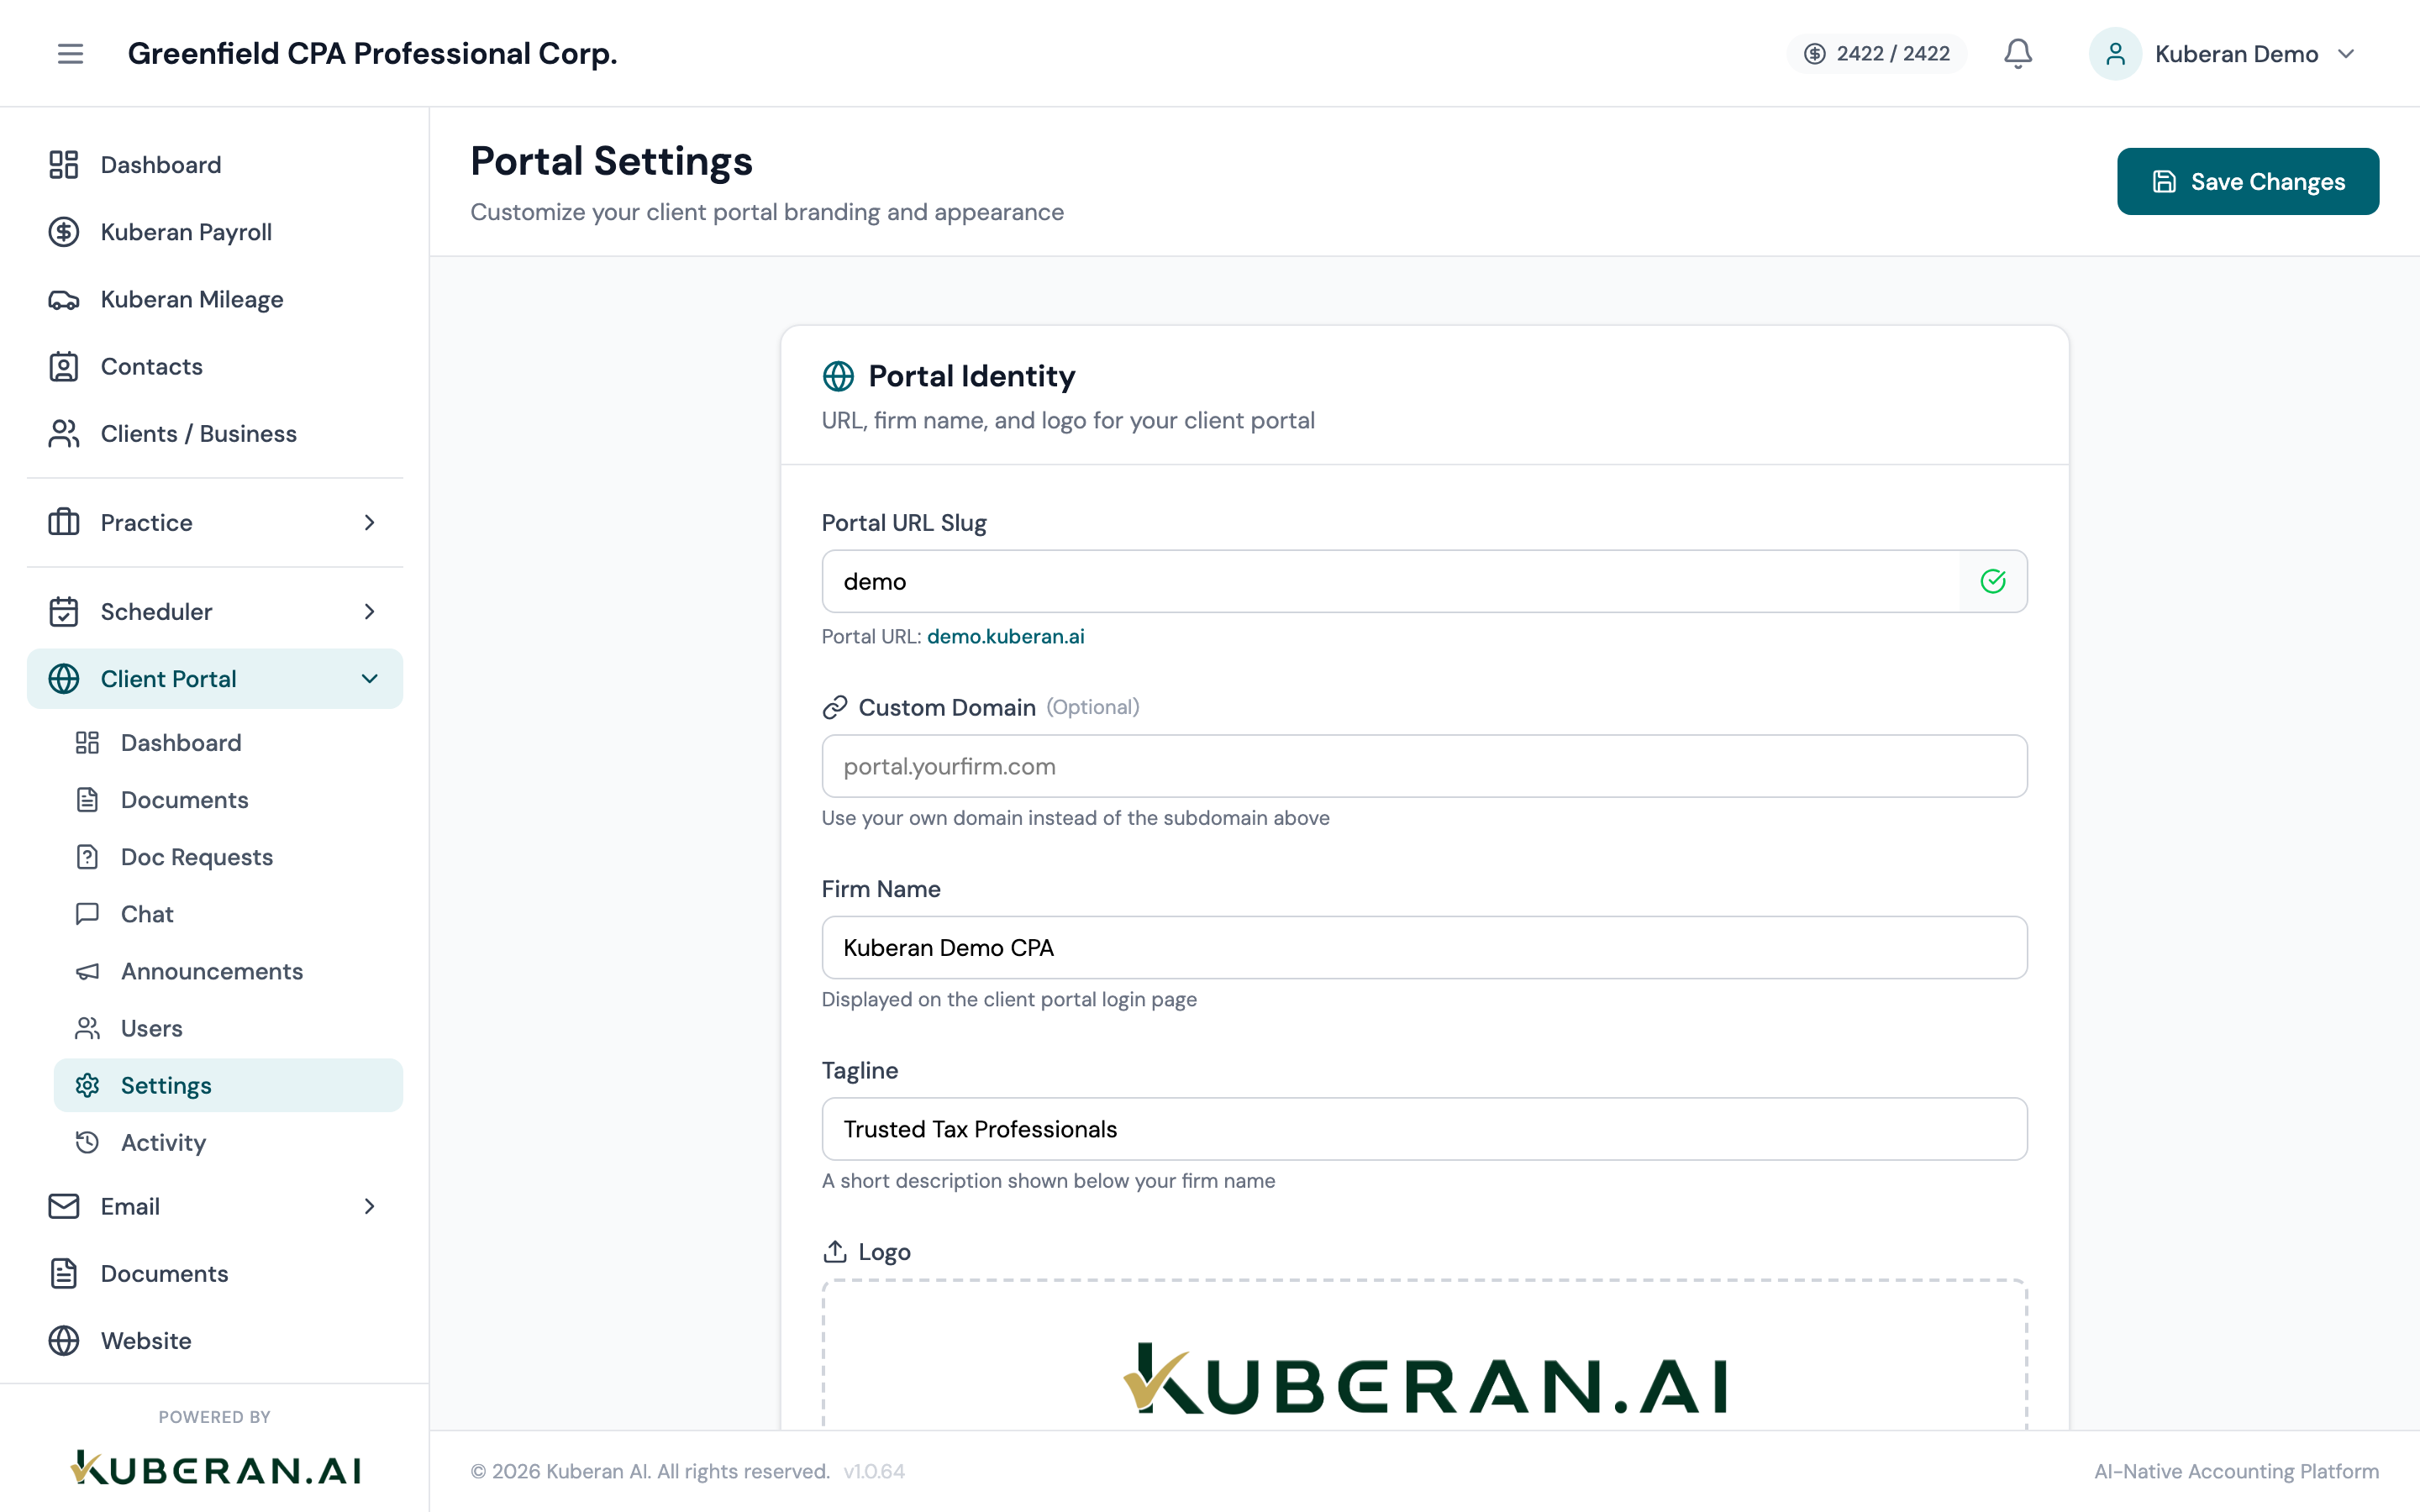Collapse the Client Portal chevron
Screen dimensions: 2420x1512
pyautogui.click(x=369, y=679)
